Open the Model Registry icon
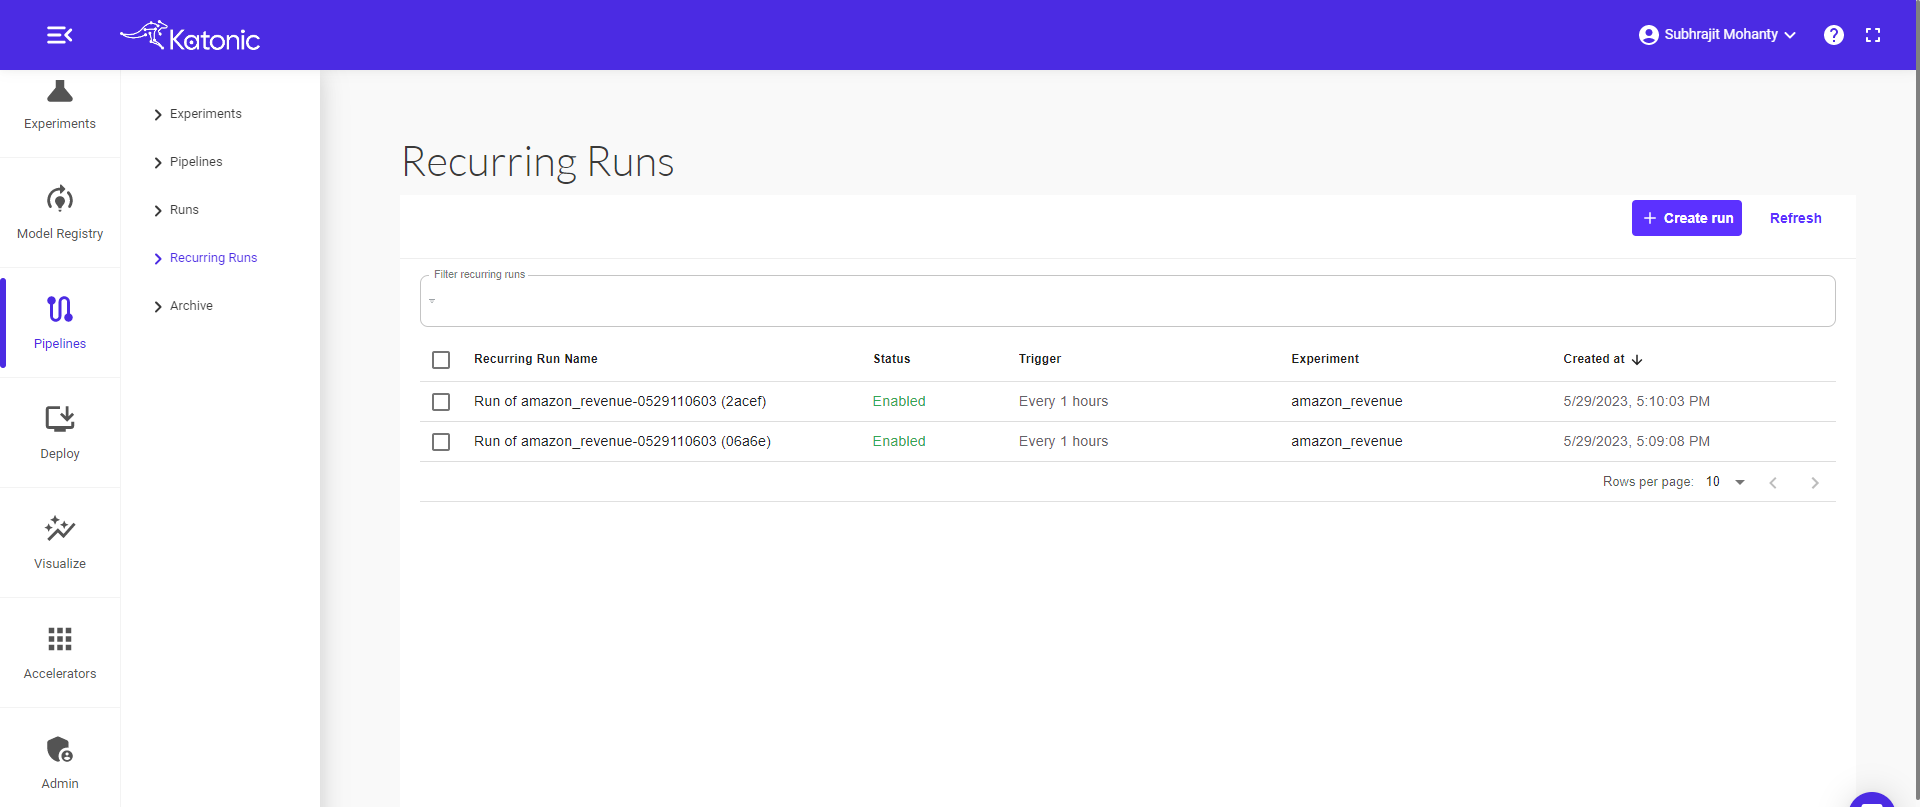The image size is (1920, 807). coord(60,199)
